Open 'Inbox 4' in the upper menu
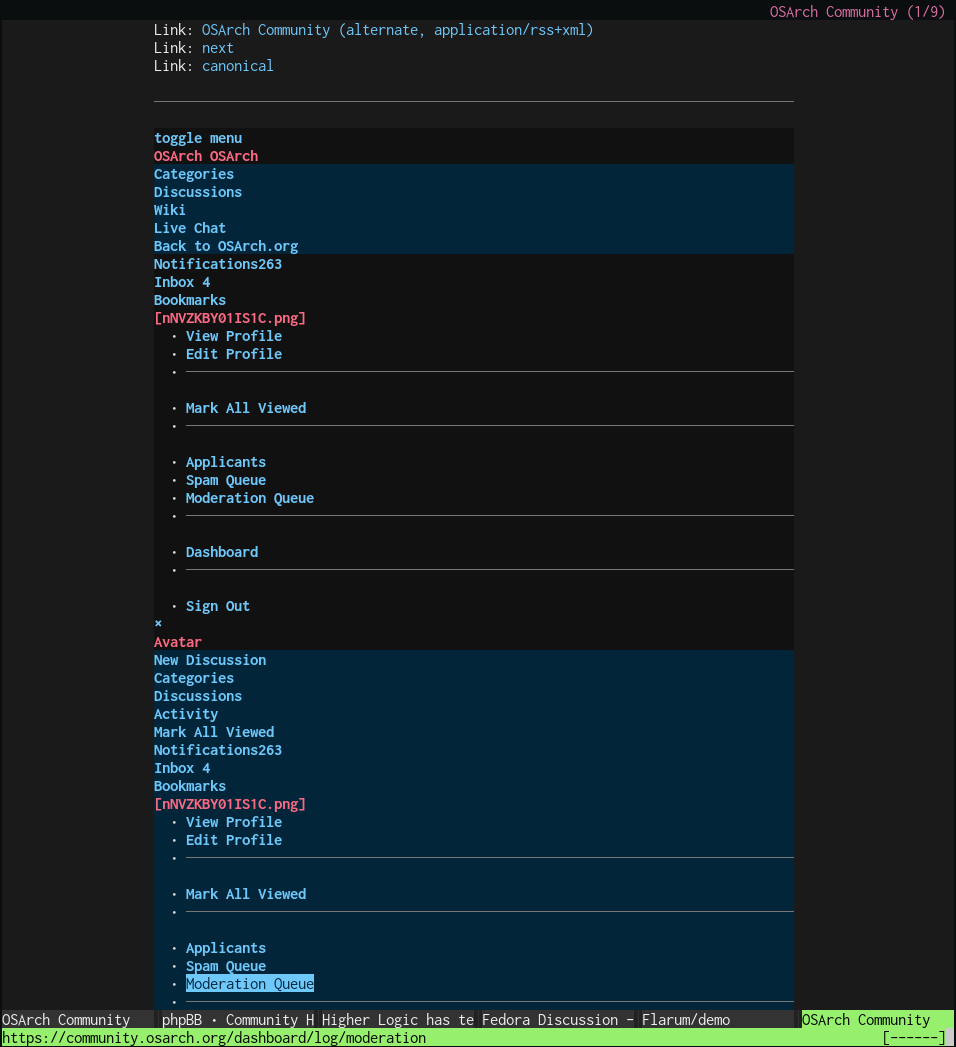 point(182,282)
